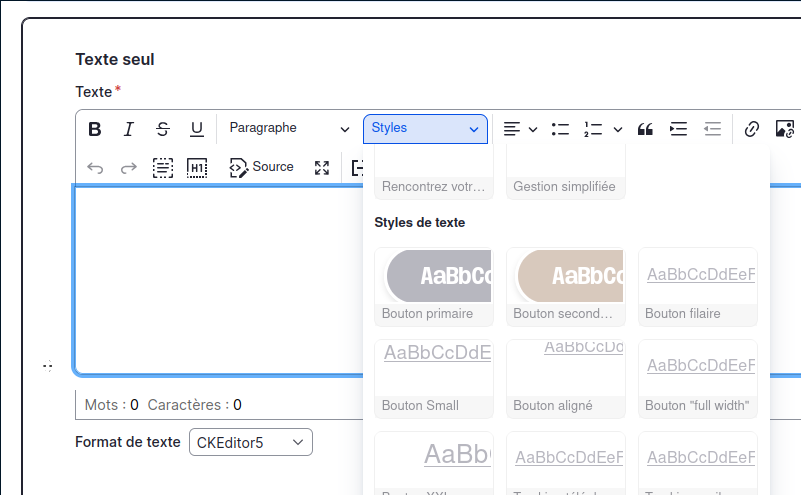Image resolution: width=801 pixels, height=495 pixels.
Task: Apply the Bouton filaire style
Action: [x=698, y=287]
